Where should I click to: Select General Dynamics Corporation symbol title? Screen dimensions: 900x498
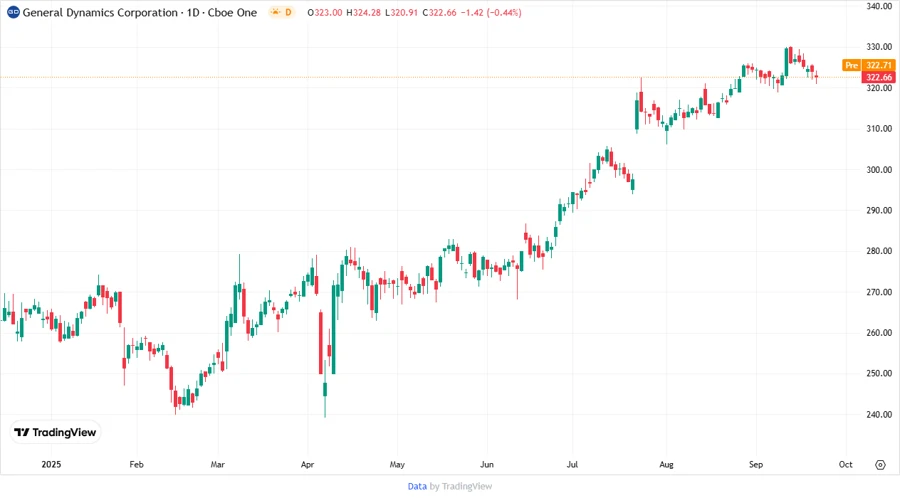point(100,13)
